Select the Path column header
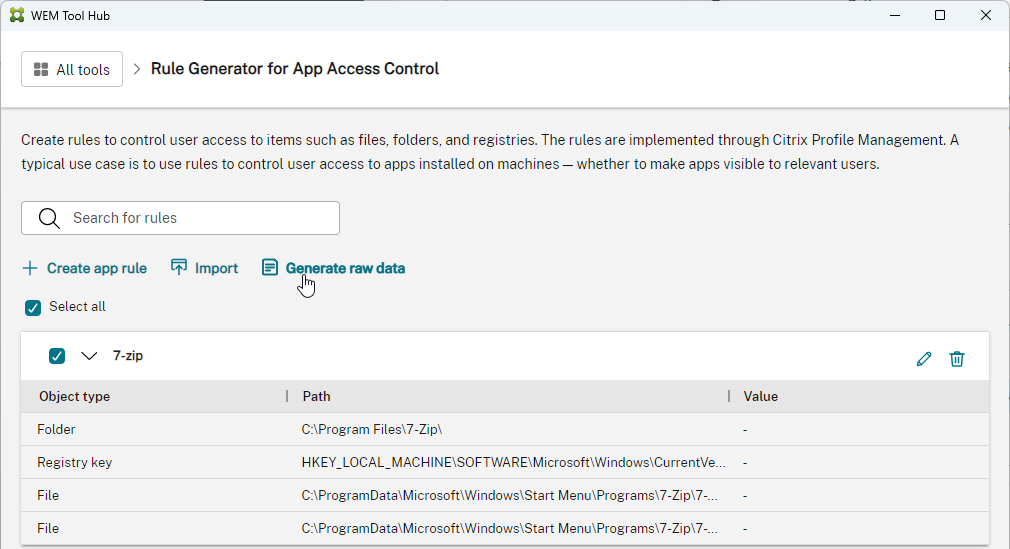1010x549 pixels. click(317, 396)
